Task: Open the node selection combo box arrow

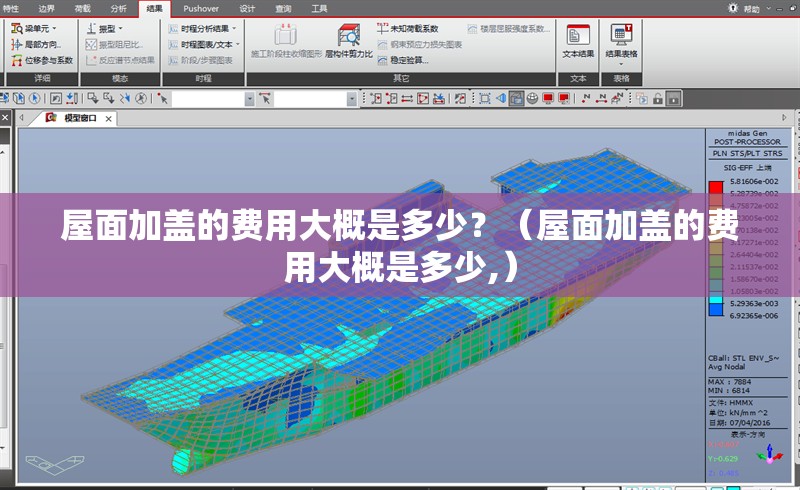Action: tap(249, 99)
